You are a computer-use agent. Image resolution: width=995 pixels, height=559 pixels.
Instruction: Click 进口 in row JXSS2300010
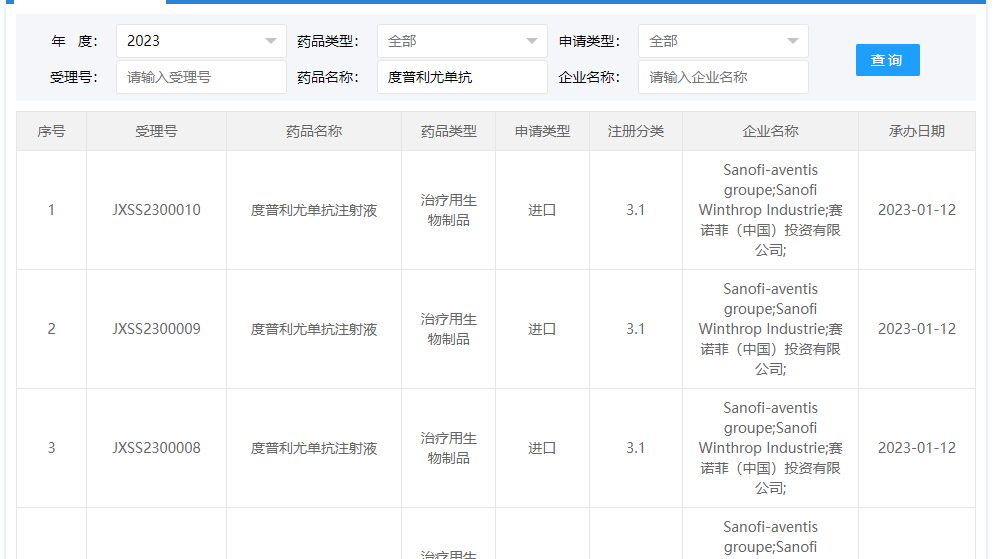tap(542, 210)
